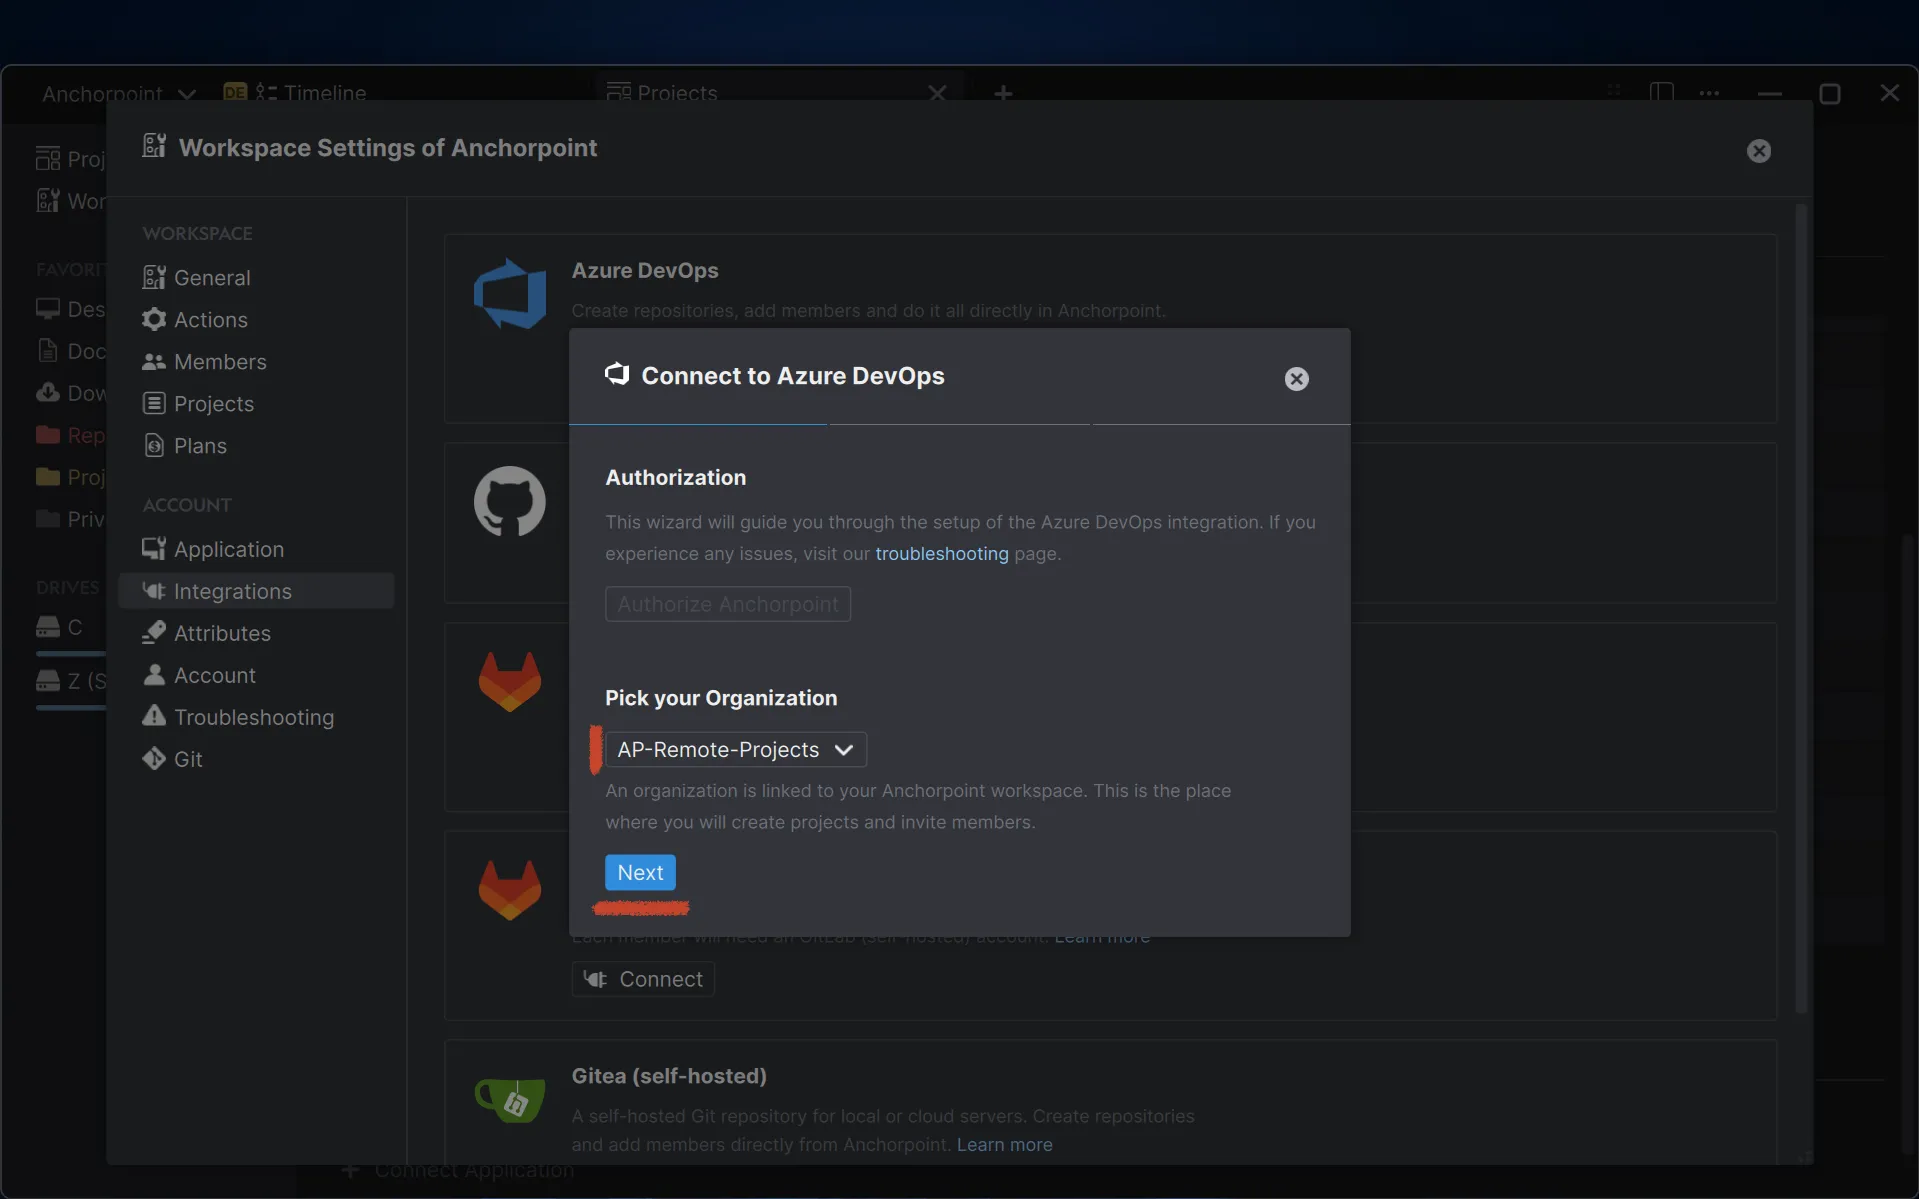The height and width of the screenshot is (1199, 1919).
Task: Click the Members people icon
Action: point(153,361)
